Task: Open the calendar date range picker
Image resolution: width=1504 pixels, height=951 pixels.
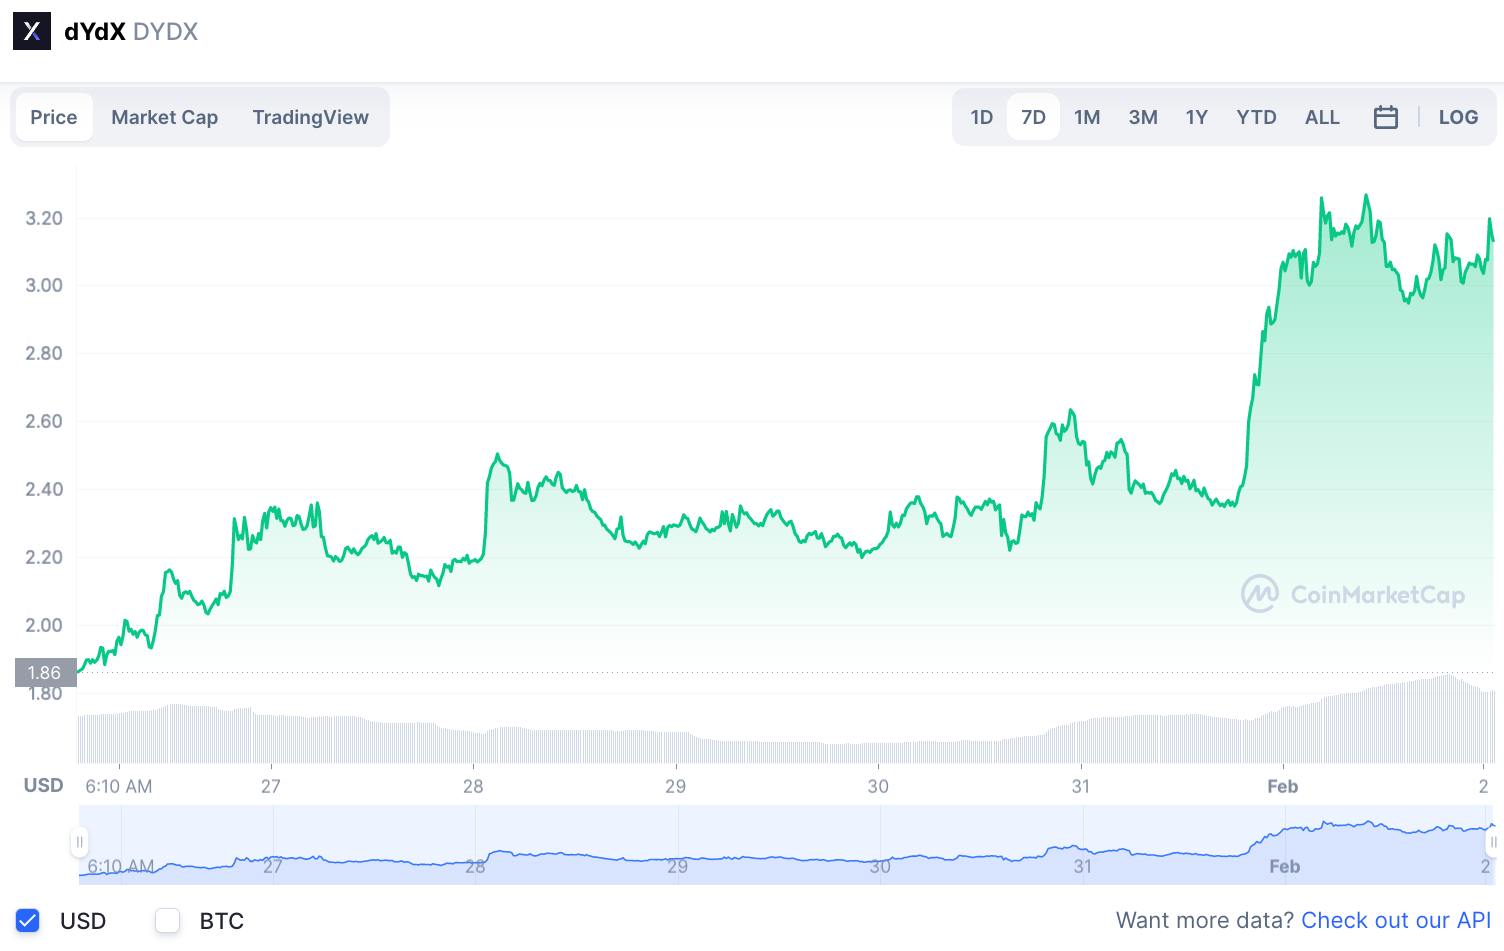Action: [1386, 117]
